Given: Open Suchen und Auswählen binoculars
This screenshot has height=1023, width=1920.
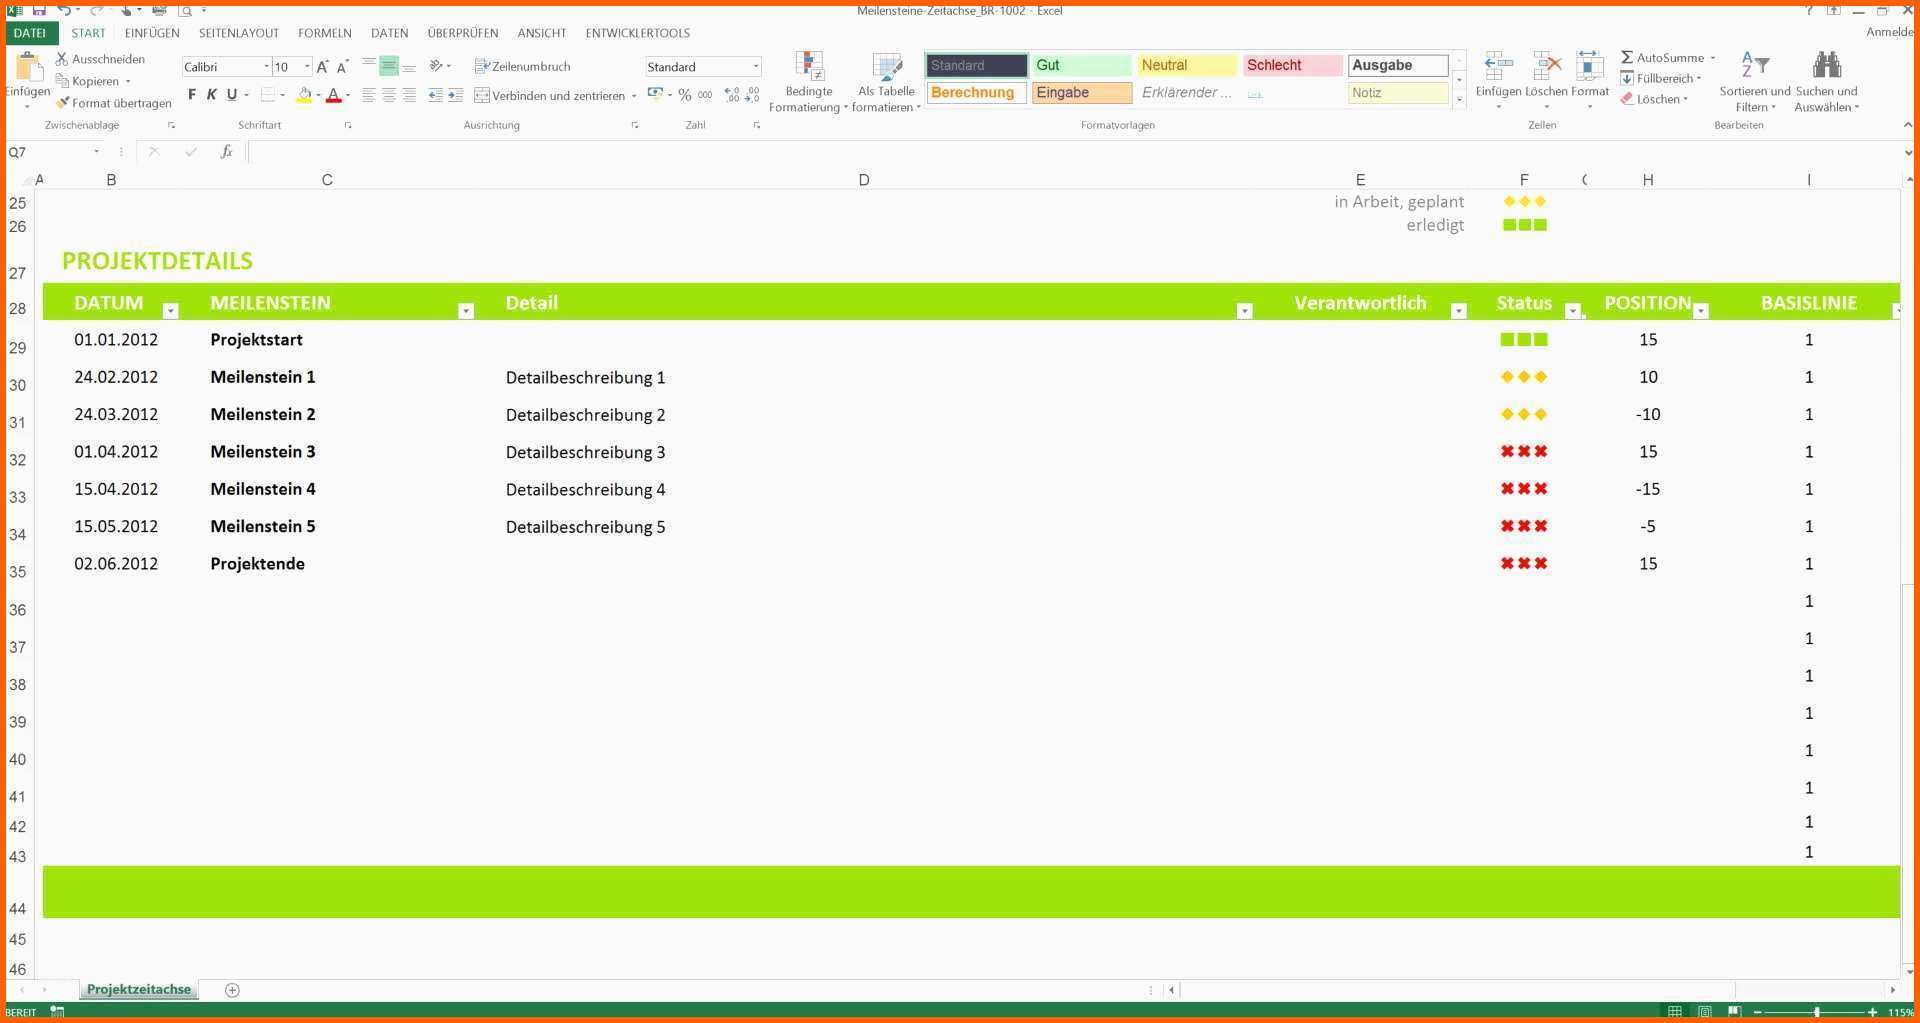Looking at the screenshot, I should [1826, 81].
